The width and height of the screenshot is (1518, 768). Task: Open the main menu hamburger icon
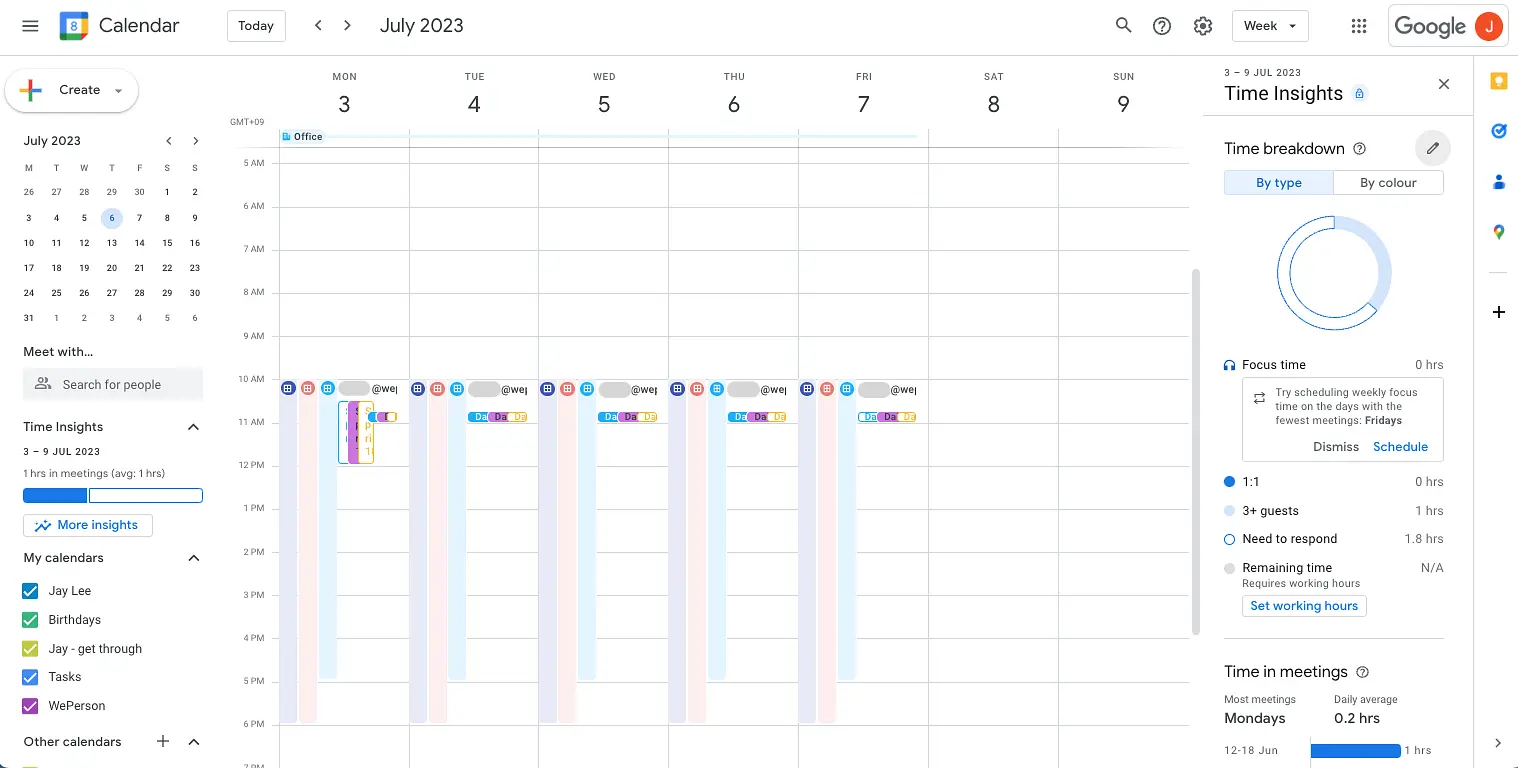[x=30, y=26]
